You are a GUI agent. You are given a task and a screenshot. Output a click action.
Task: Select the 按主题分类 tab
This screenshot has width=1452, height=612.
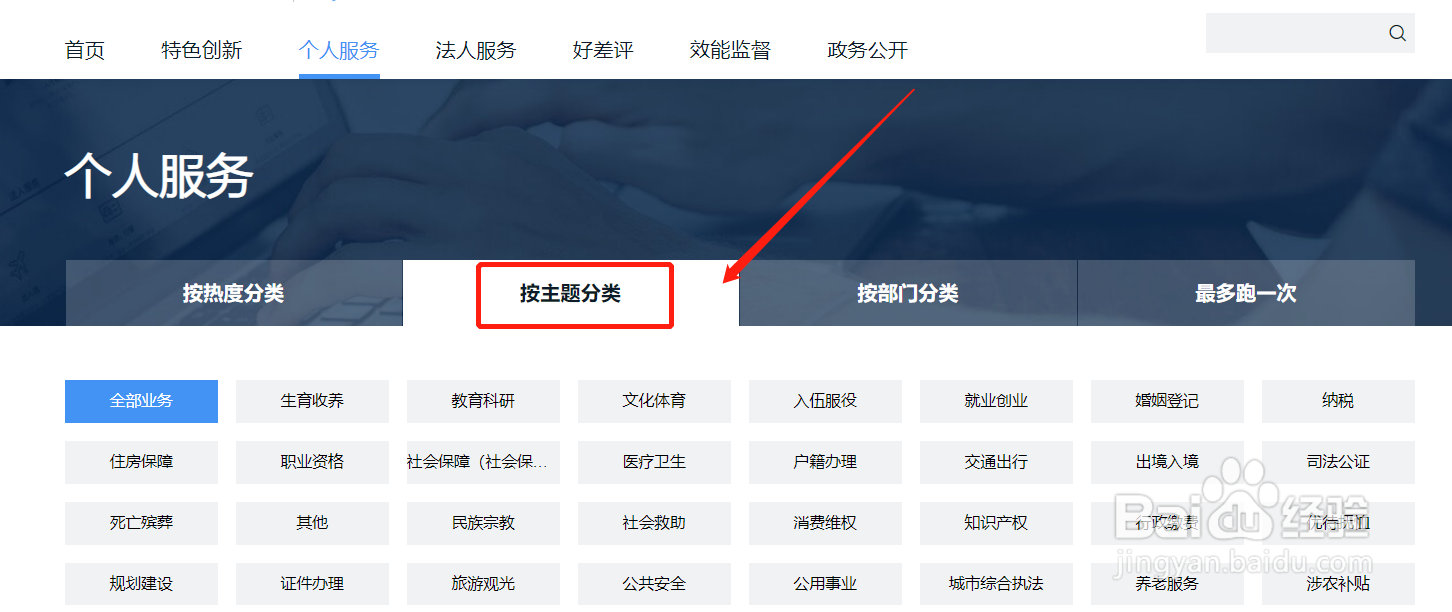[571, 293]
